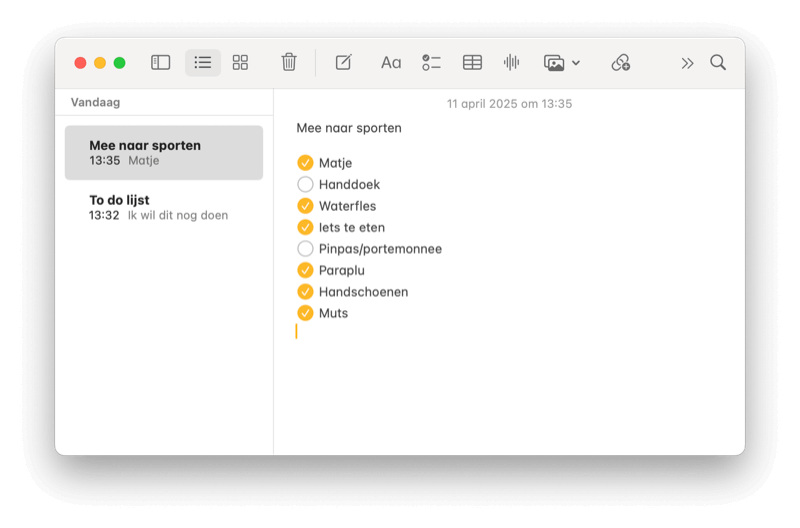Minimize the window with yellow button
This screenshot has width=800, height=528.
tap(100, 63)
